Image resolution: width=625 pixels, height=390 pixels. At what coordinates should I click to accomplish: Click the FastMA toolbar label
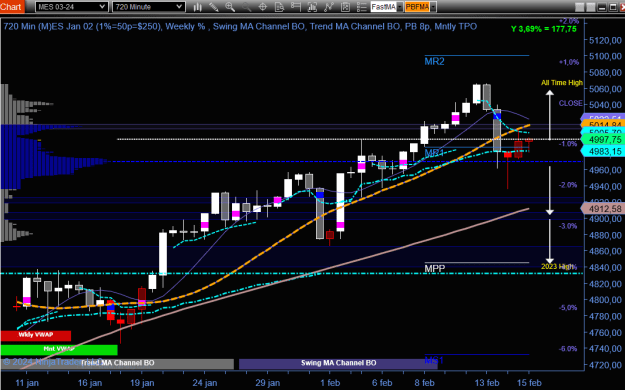(x=383, y=7)
